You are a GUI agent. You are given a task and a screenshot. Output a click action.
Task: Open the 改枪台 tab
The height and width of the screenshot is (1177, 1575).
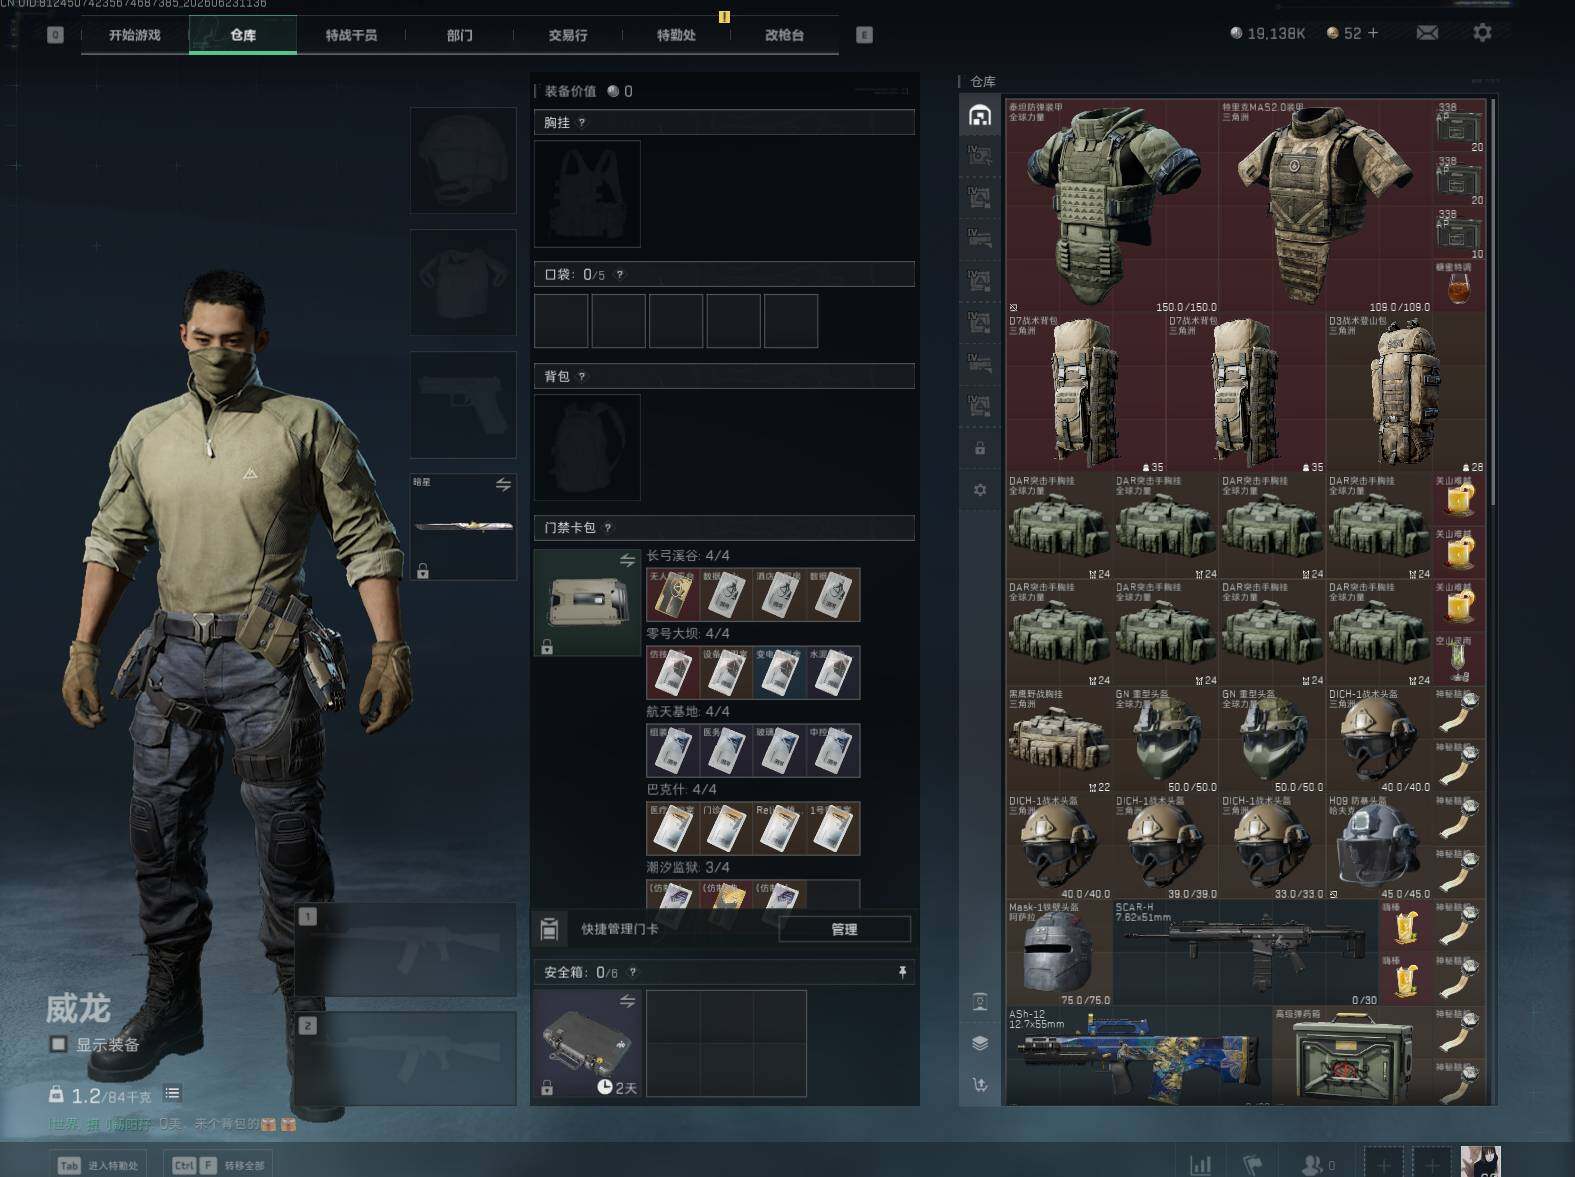click(x=784, y=35)
